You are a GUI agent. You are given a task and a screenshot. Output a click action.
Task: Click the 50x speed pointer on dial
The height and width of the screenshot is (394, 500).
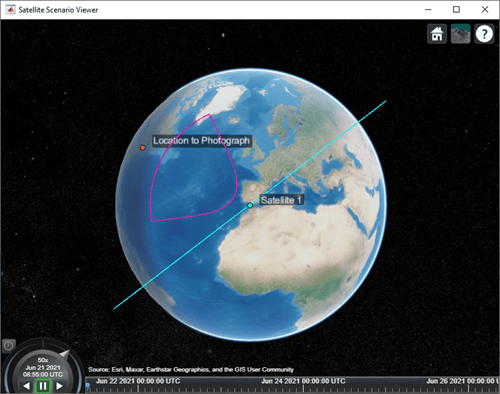[x=64, y=354]
